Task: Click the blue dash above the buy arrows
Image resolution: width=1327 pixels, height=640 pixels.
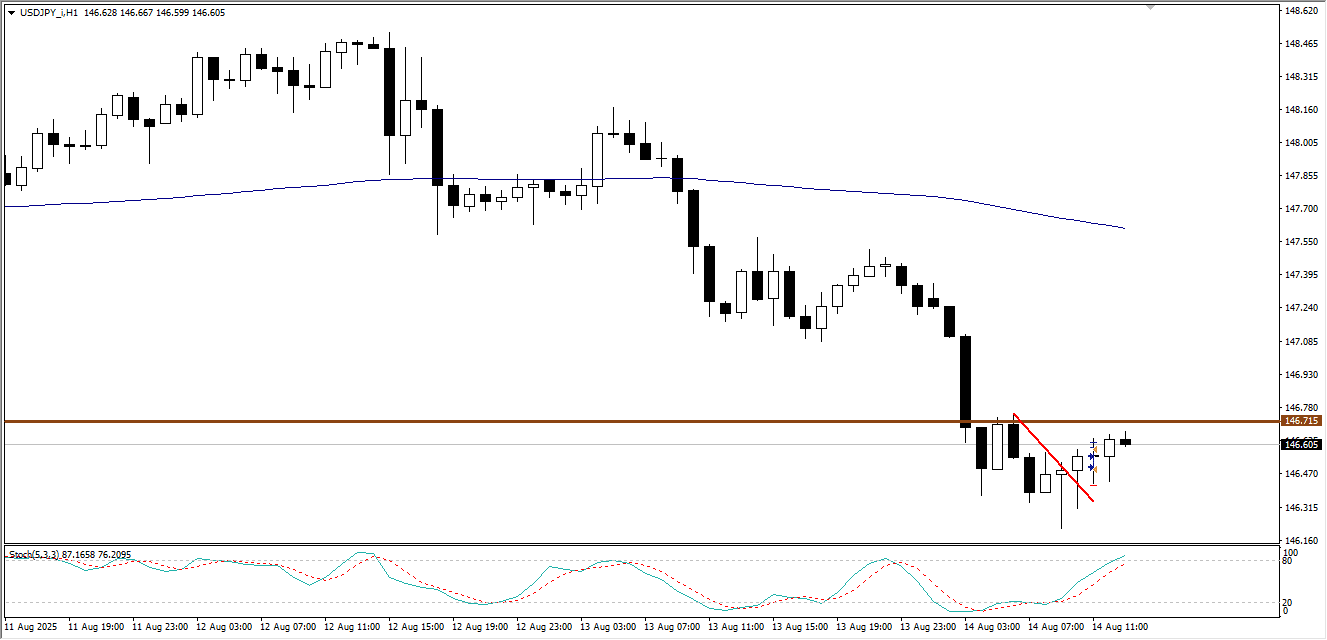Action: coord(1093,442)
